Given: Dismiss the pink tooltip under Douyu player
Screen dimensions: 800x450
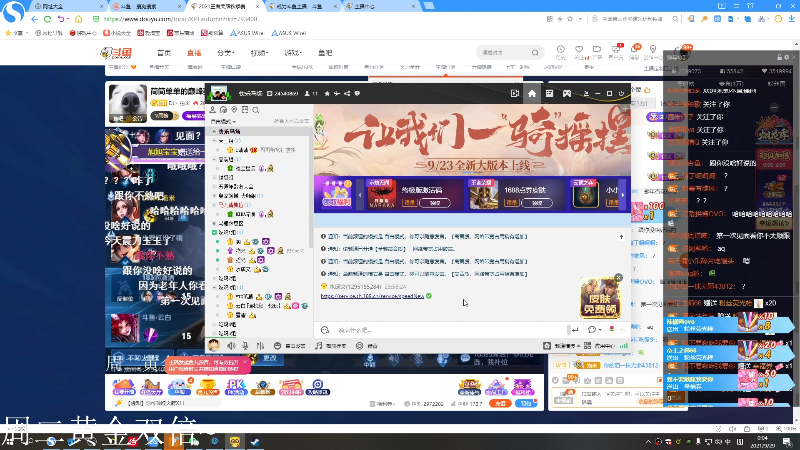Looking at the screenshot, I should (245, 362).
